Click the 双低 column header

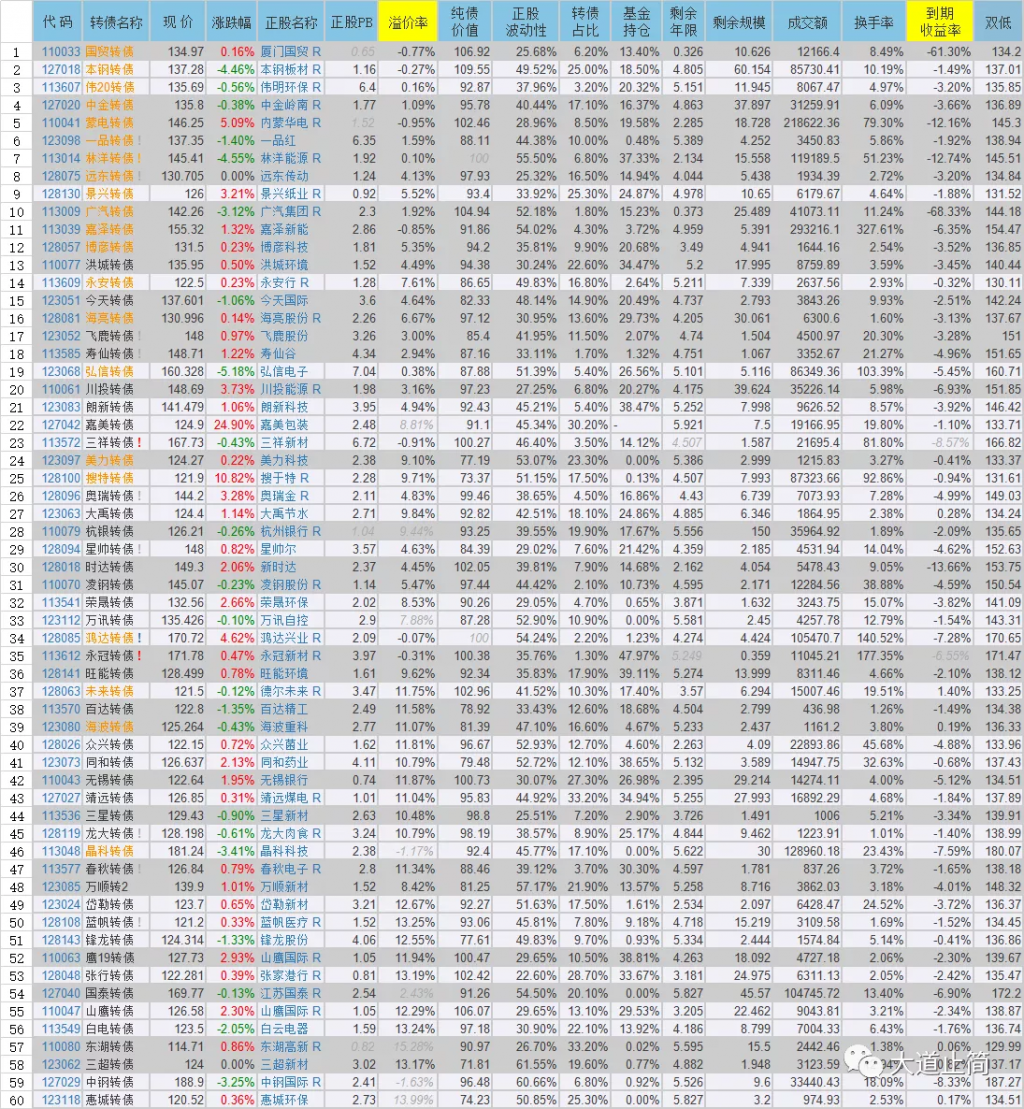tap(998, 22)
